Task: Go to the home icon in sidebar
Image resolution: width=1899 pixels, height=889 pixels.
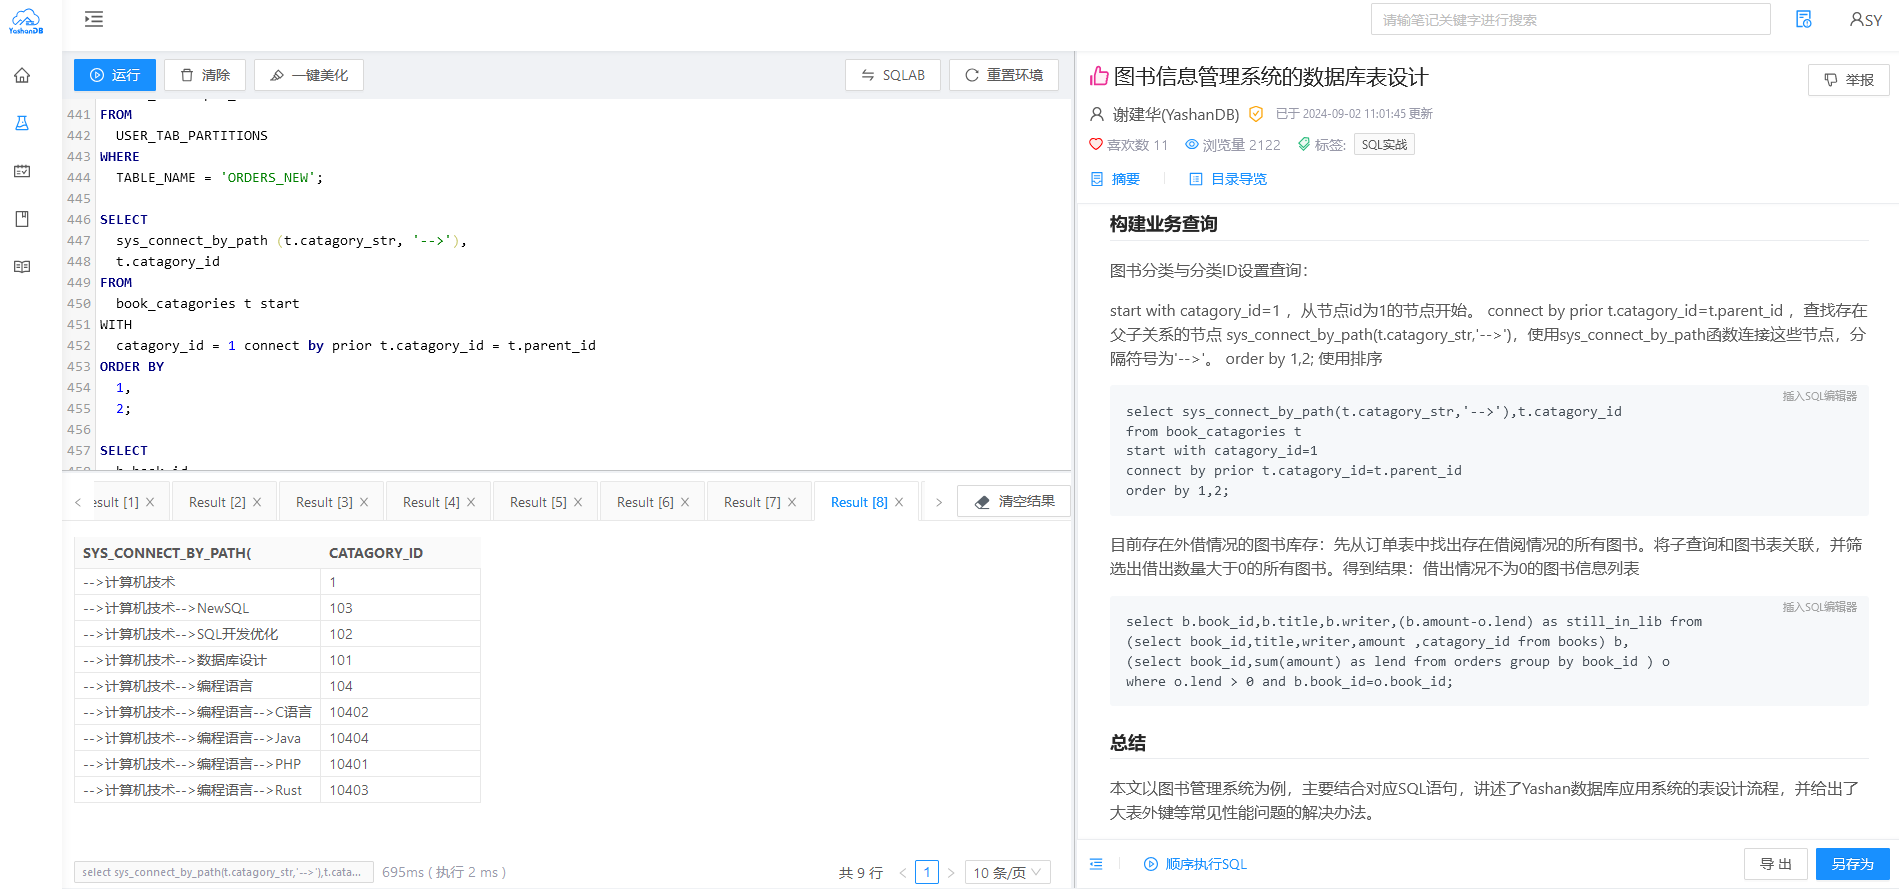Action: point(22,76)
